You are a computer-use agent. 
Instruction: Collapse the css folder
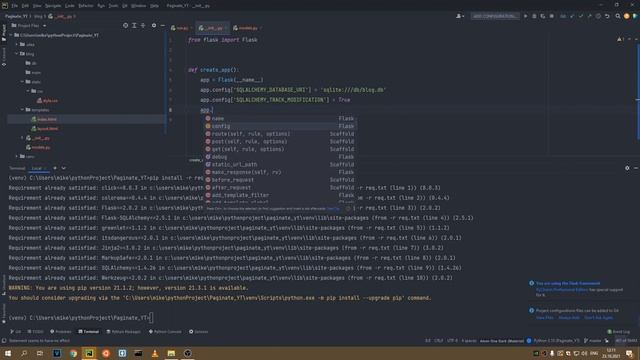[x=28, y=91]
